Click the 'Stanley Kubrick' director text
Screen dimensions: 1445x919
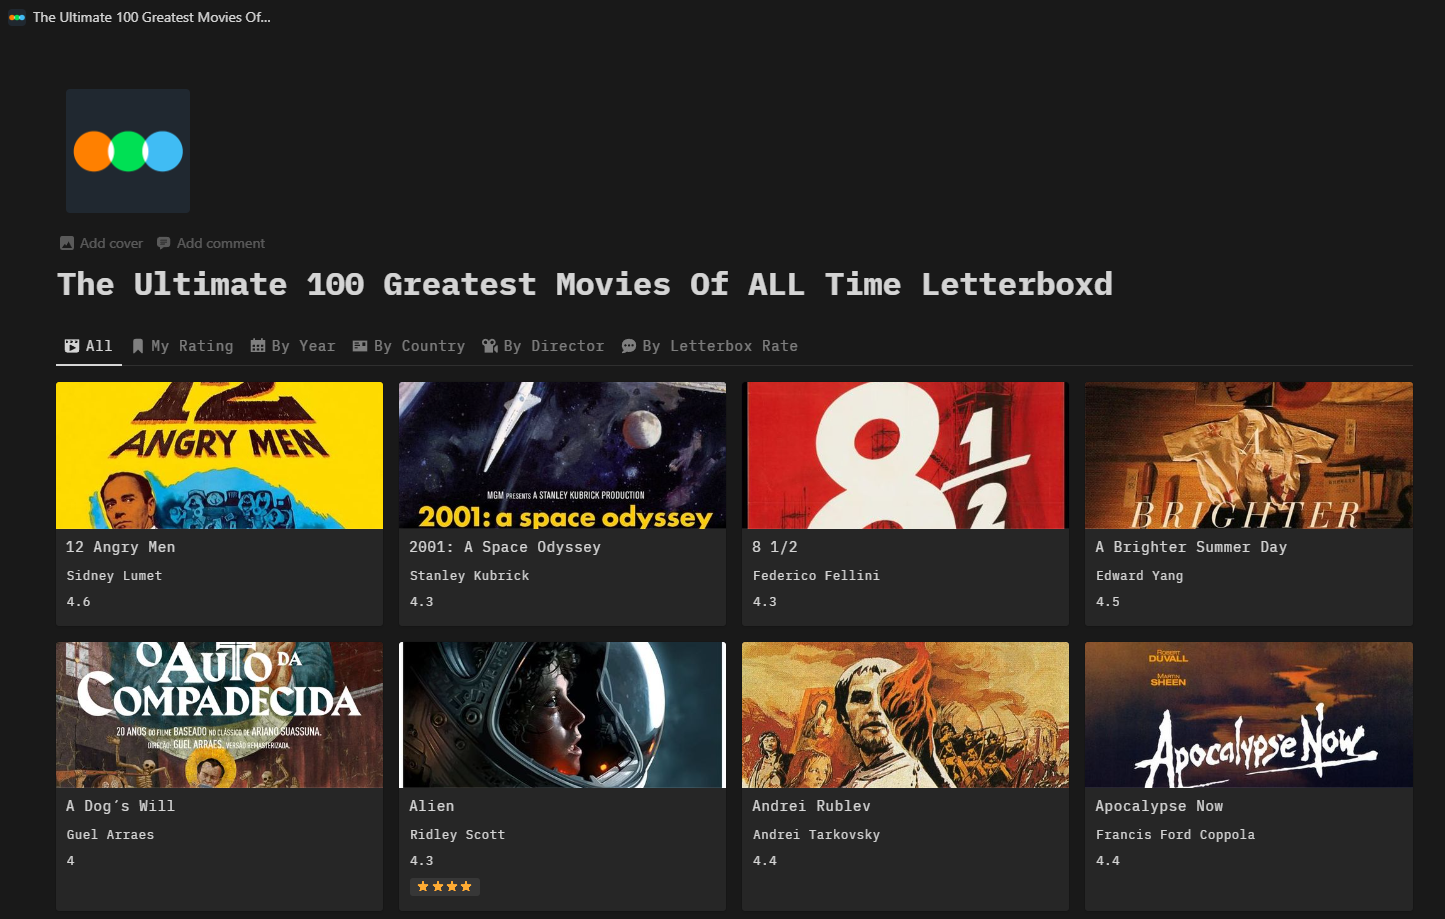(x=470, y=576)
